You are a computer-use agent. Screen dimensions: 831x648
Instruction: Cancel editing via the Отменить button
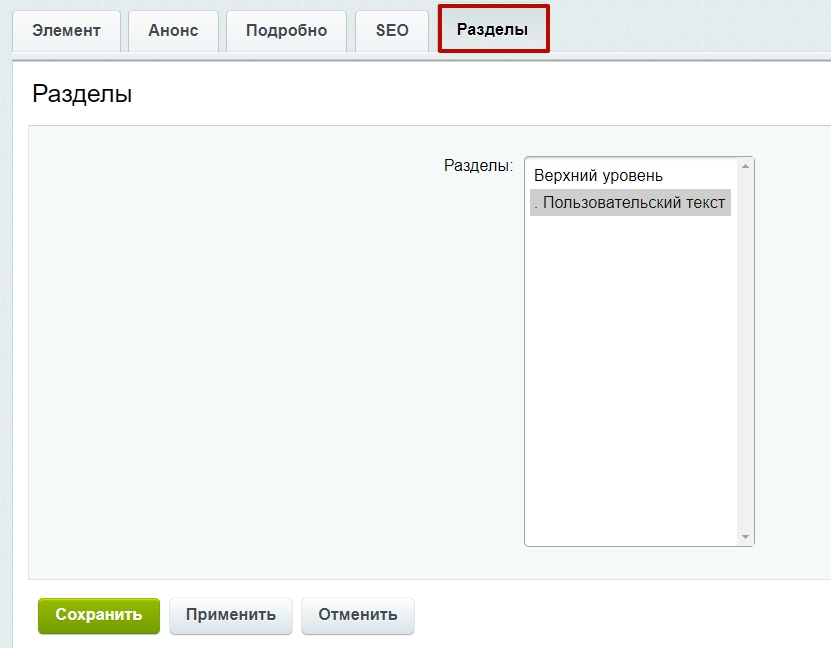(x=358, y=615)
